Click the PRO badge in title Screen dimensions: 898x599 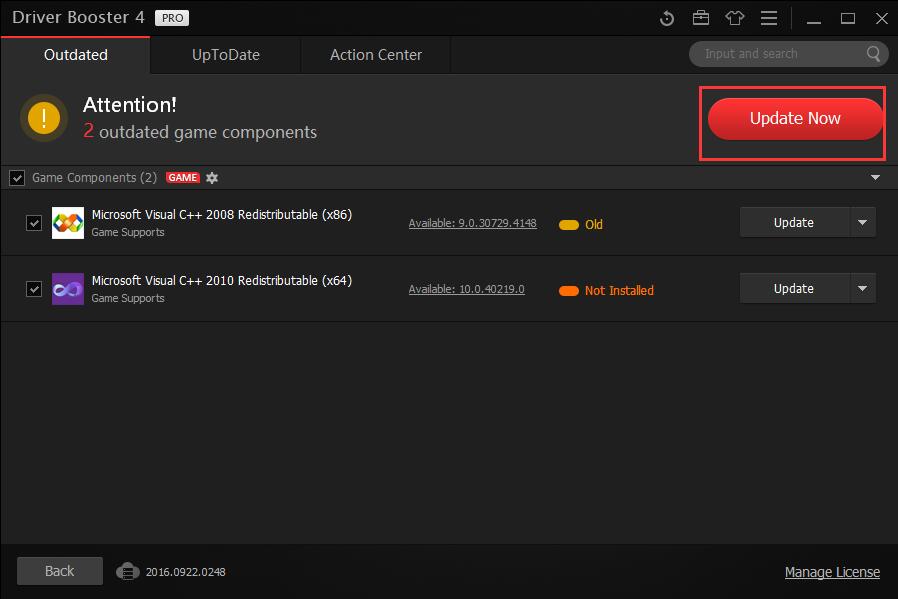(x=172, y=18)
